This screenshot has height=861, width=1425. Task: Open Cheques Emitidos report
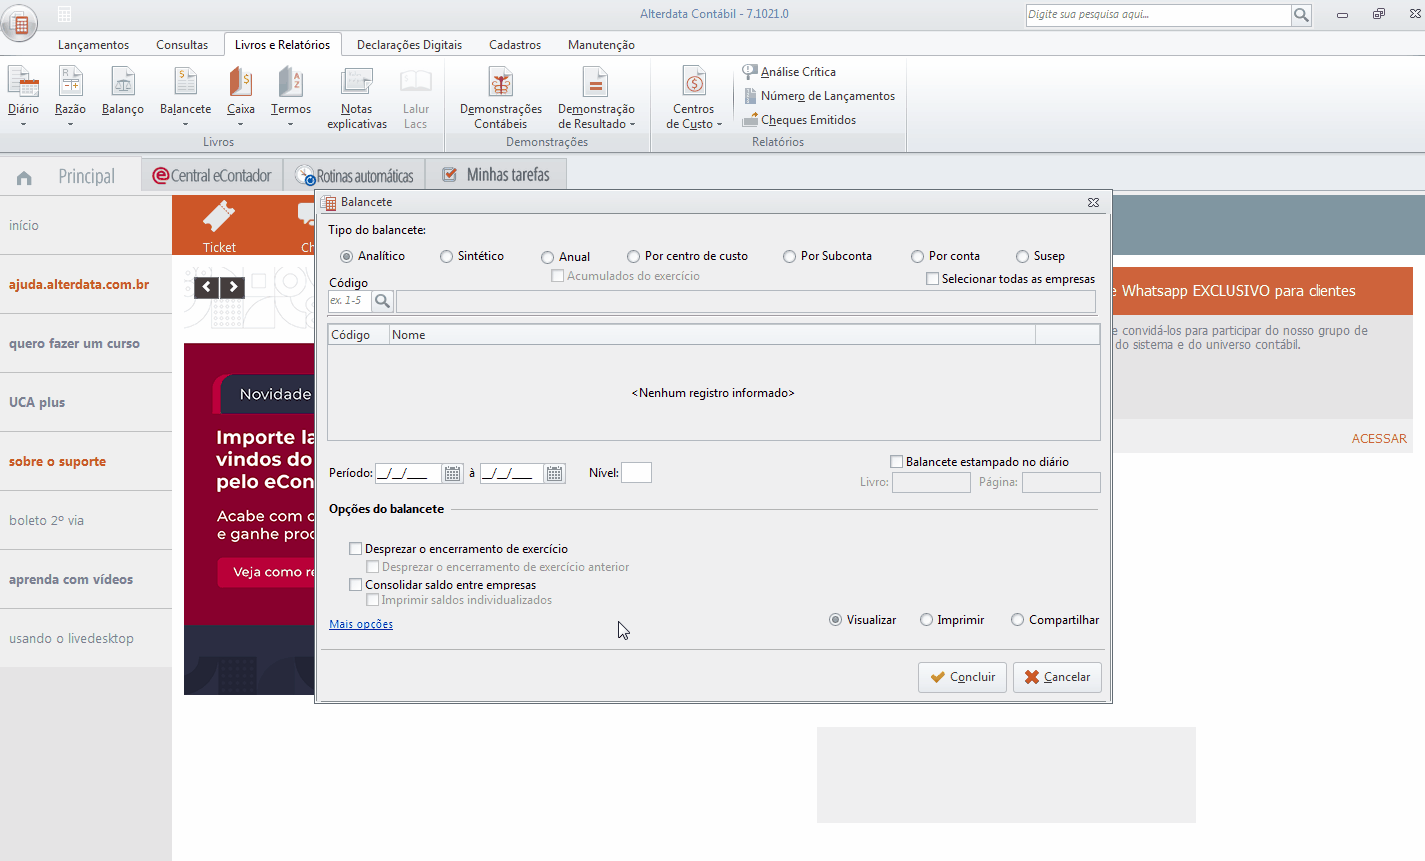[x=750, y=120]
